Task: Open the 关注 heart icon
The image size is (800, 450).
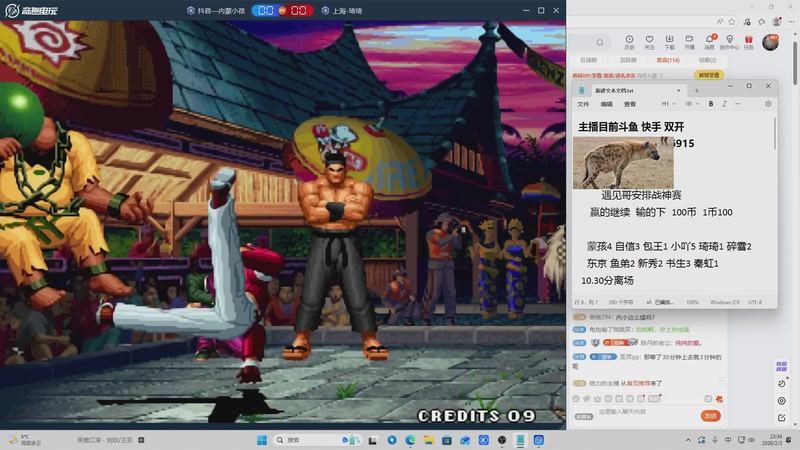Action: pyautogui.click(x=649, y=42)
